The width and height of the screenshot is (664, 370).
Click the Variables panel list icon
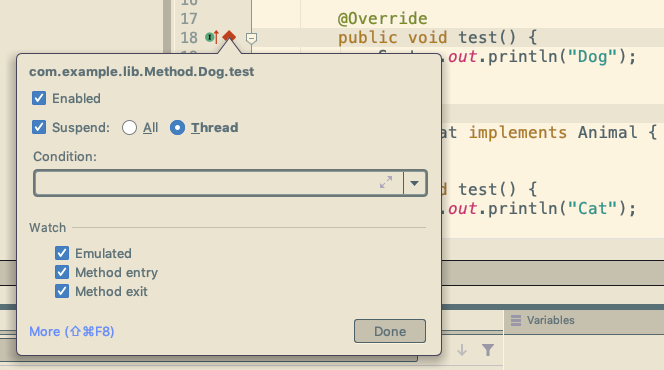coord(516,320)
